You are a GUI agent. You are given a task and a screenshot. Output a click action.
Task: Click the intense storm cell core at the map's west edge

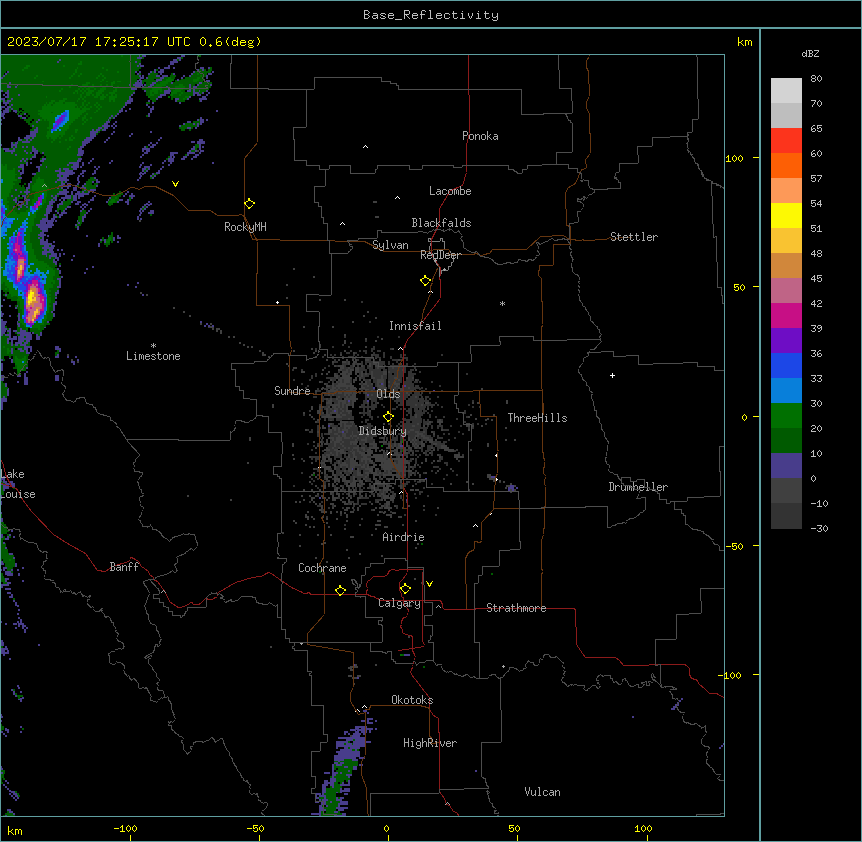34,301
